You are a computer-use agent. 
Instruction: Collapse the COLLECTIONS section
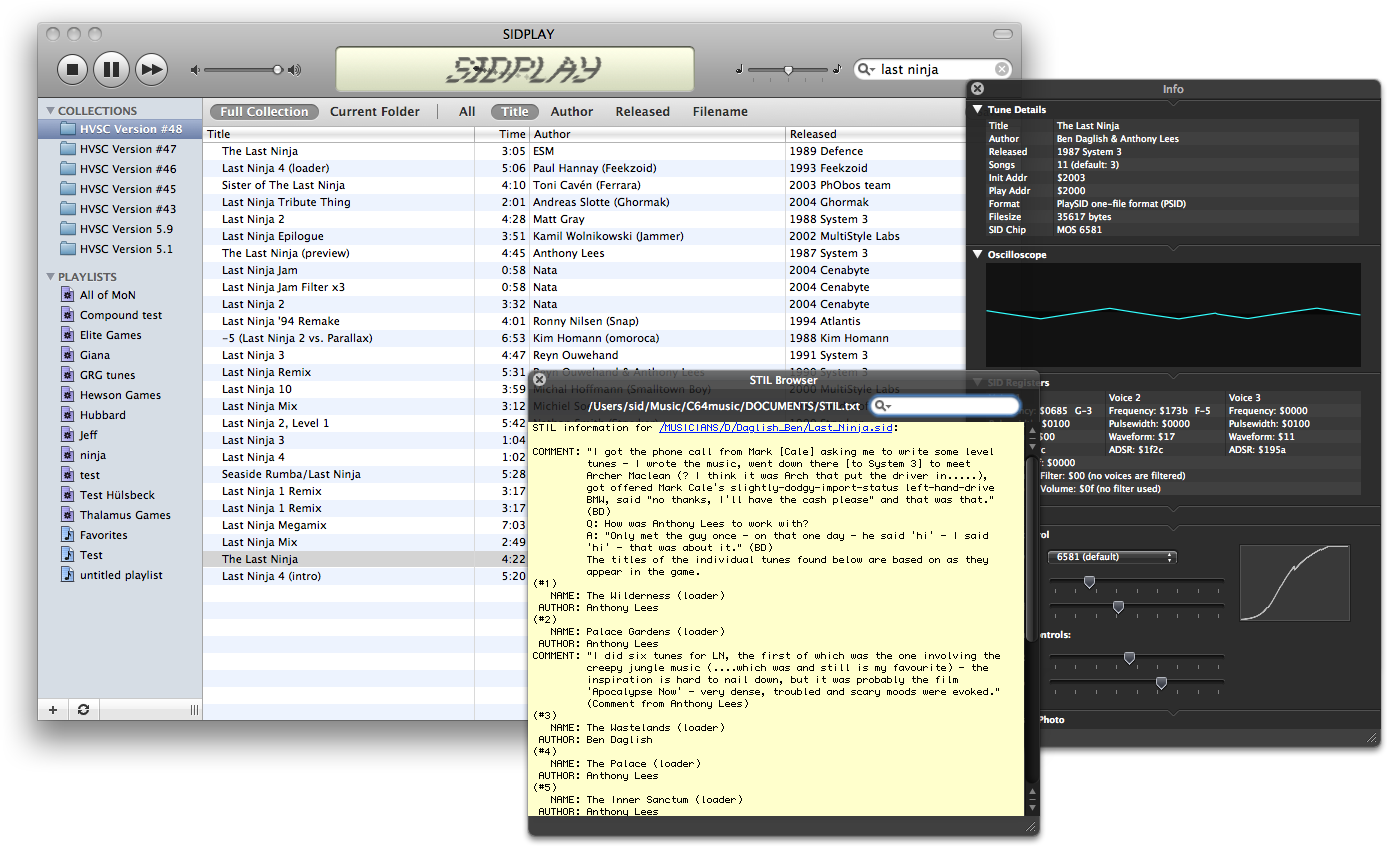pyautogui.click(x=50, y=111)
